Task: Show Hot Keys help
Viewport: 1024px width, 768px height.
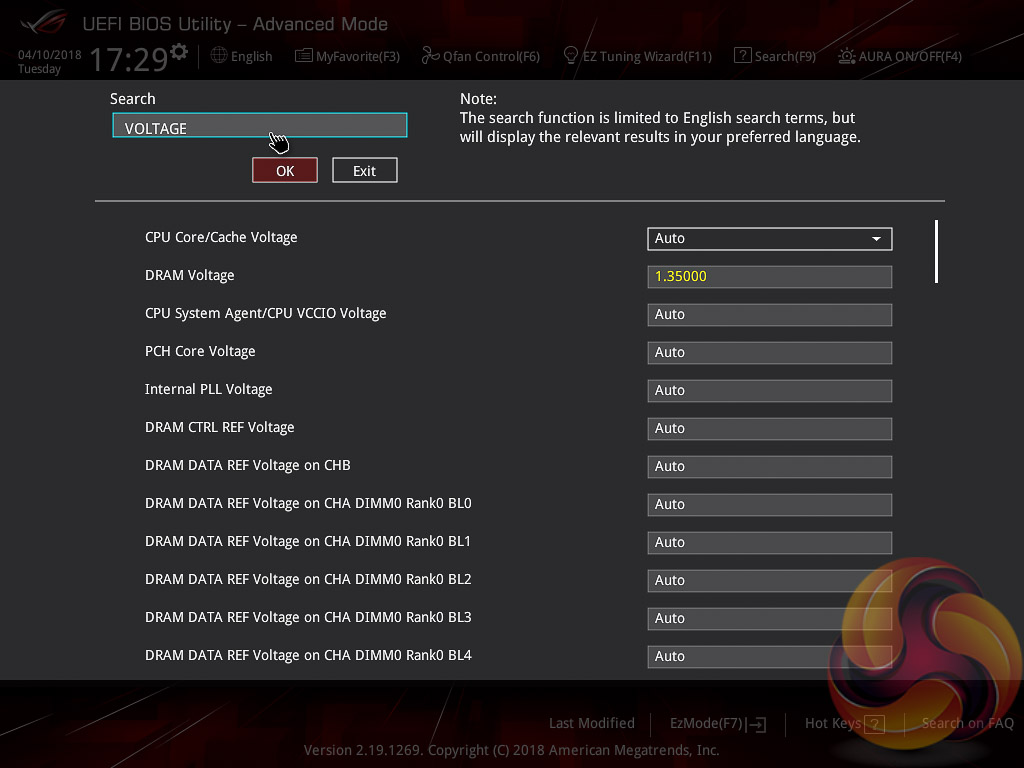Action: [x=833, y=723]
